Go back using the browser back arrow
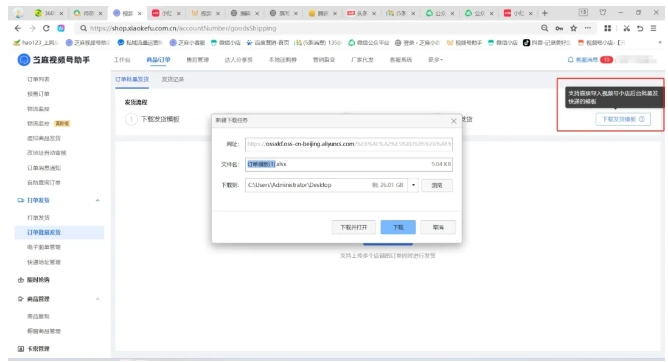 tap(17, 28)
